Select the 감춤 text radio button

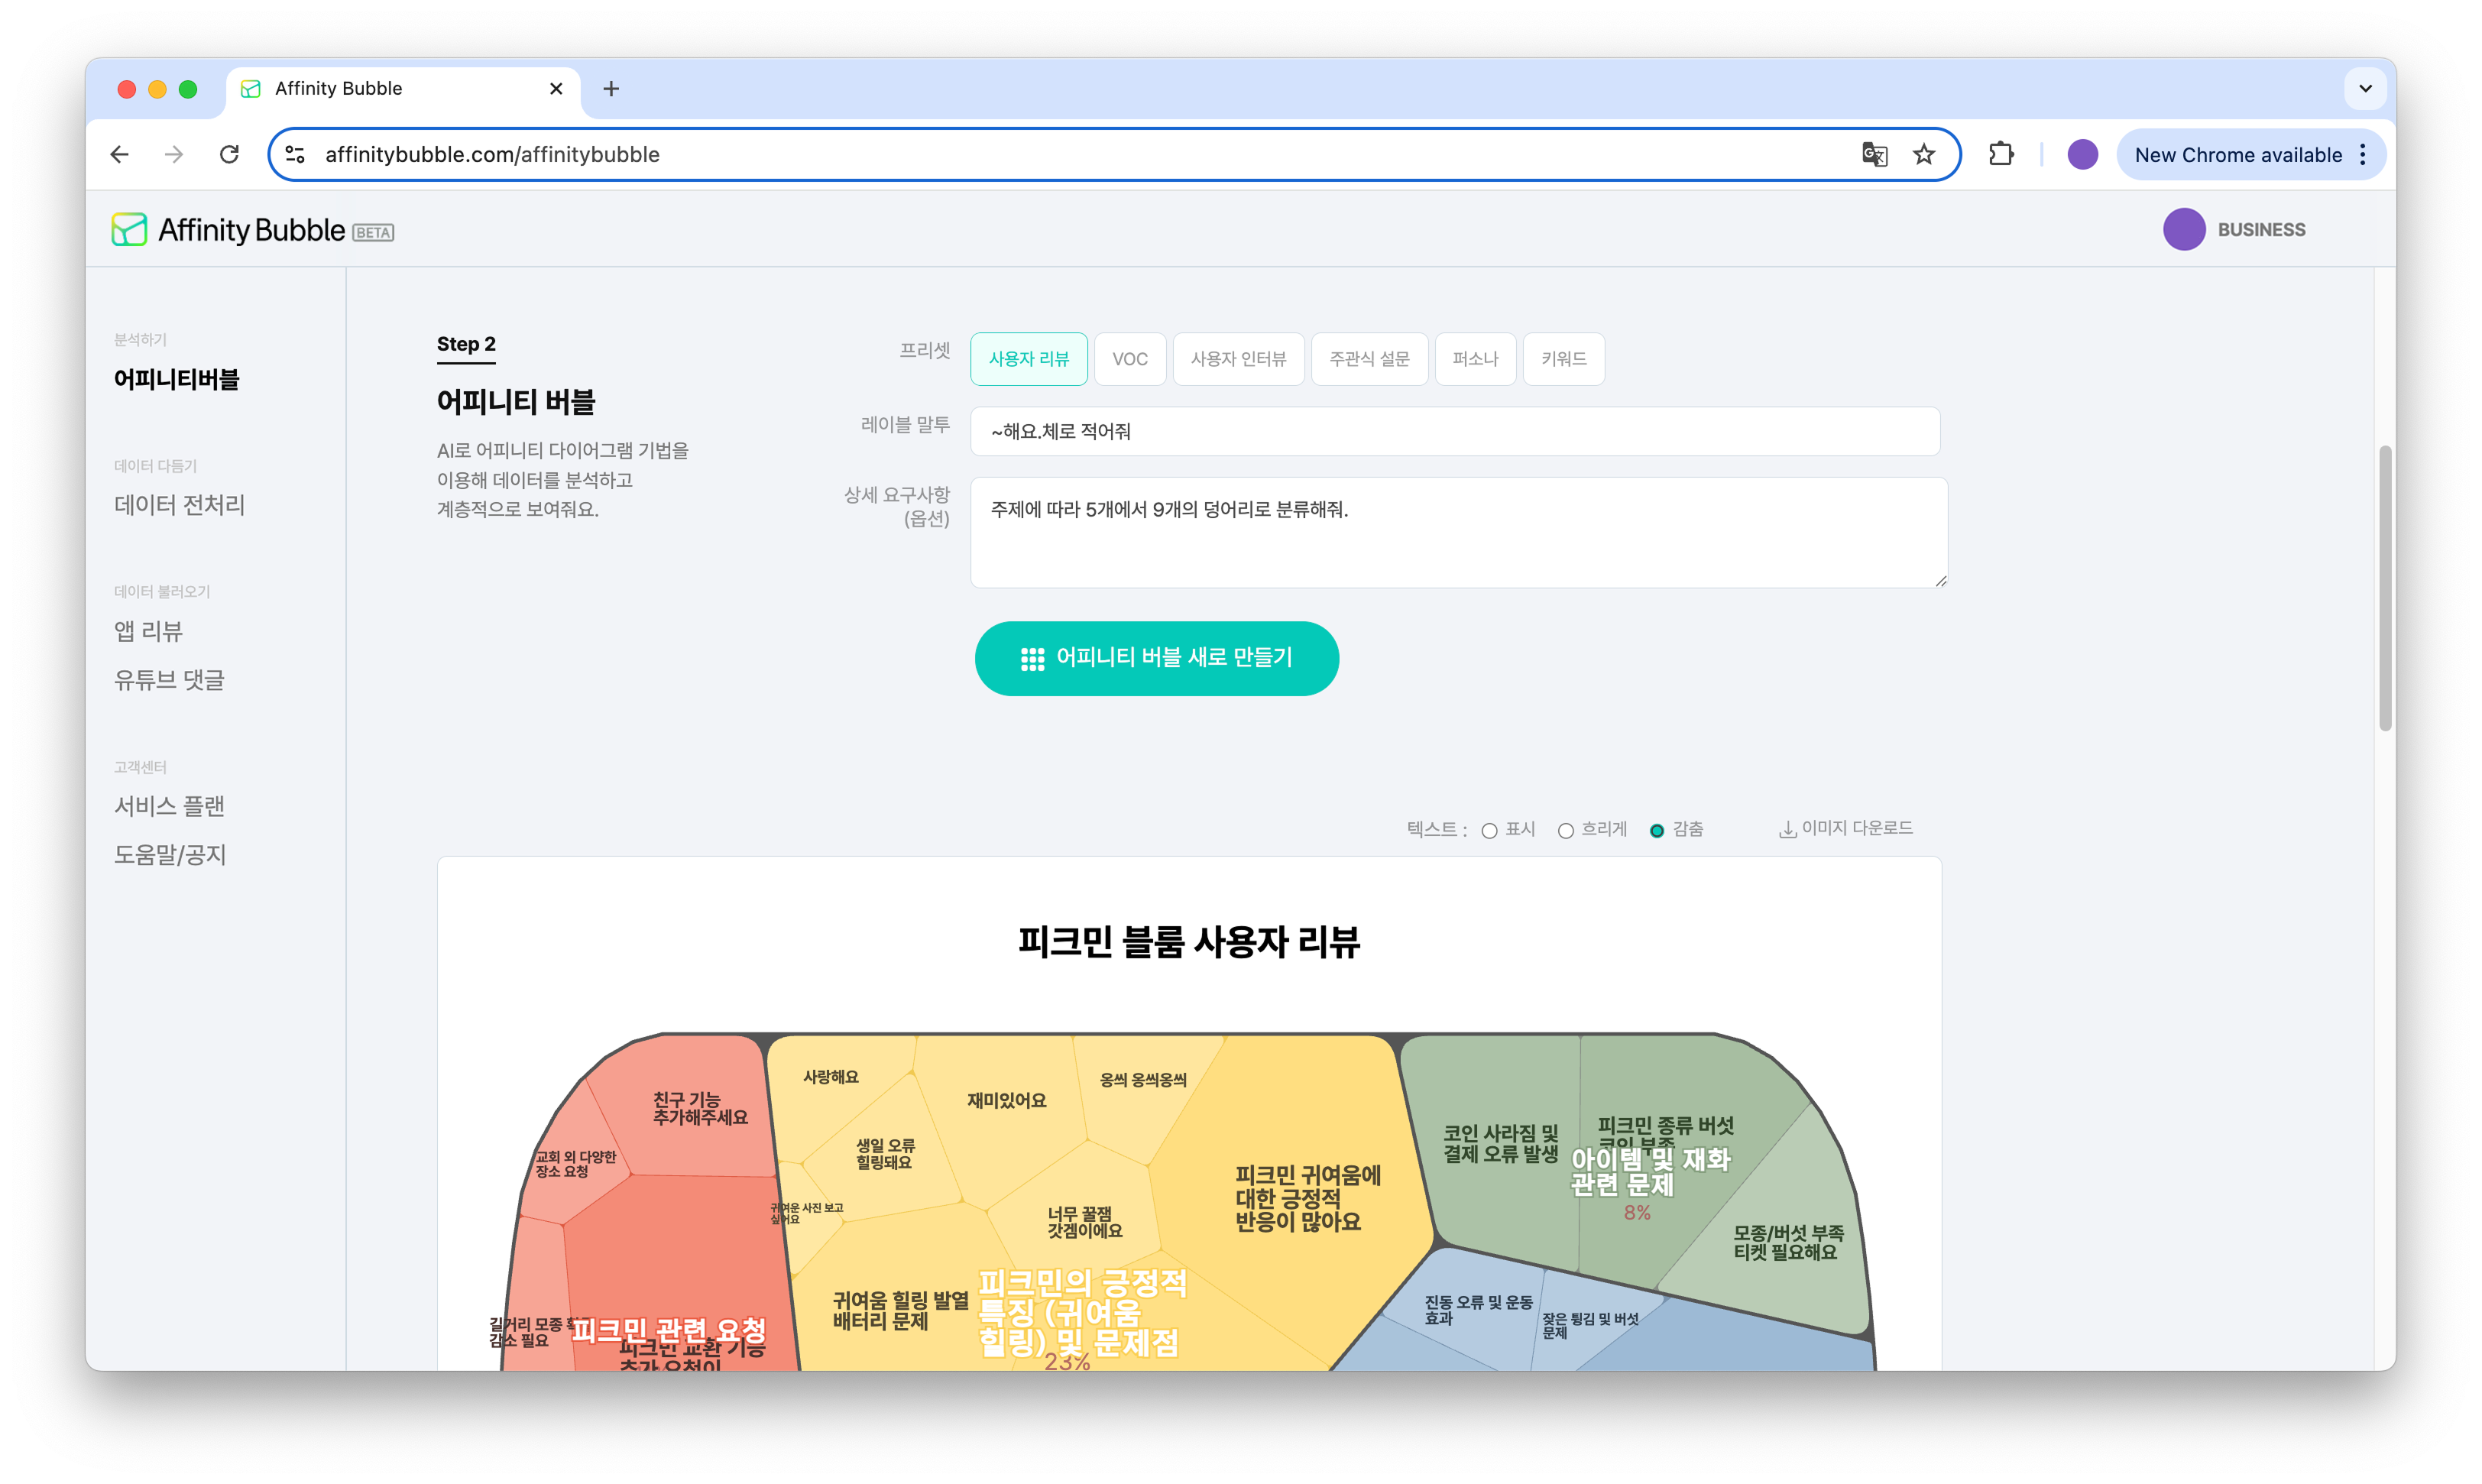(x=1657, y=831)
